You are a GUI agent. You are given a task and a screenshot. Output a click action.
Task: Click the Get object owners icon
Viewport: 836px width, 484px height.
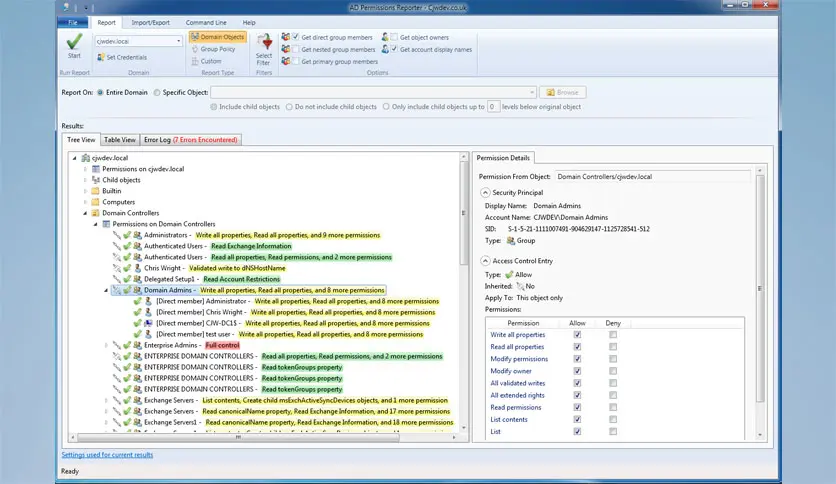385,37
